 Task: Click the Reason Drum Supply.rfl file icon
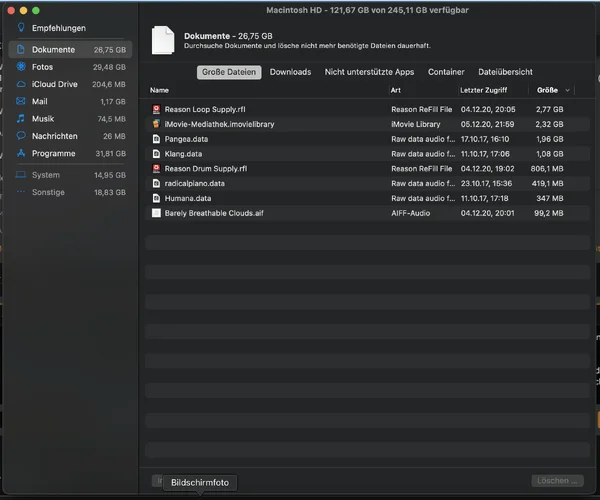(x=156, y=169)
